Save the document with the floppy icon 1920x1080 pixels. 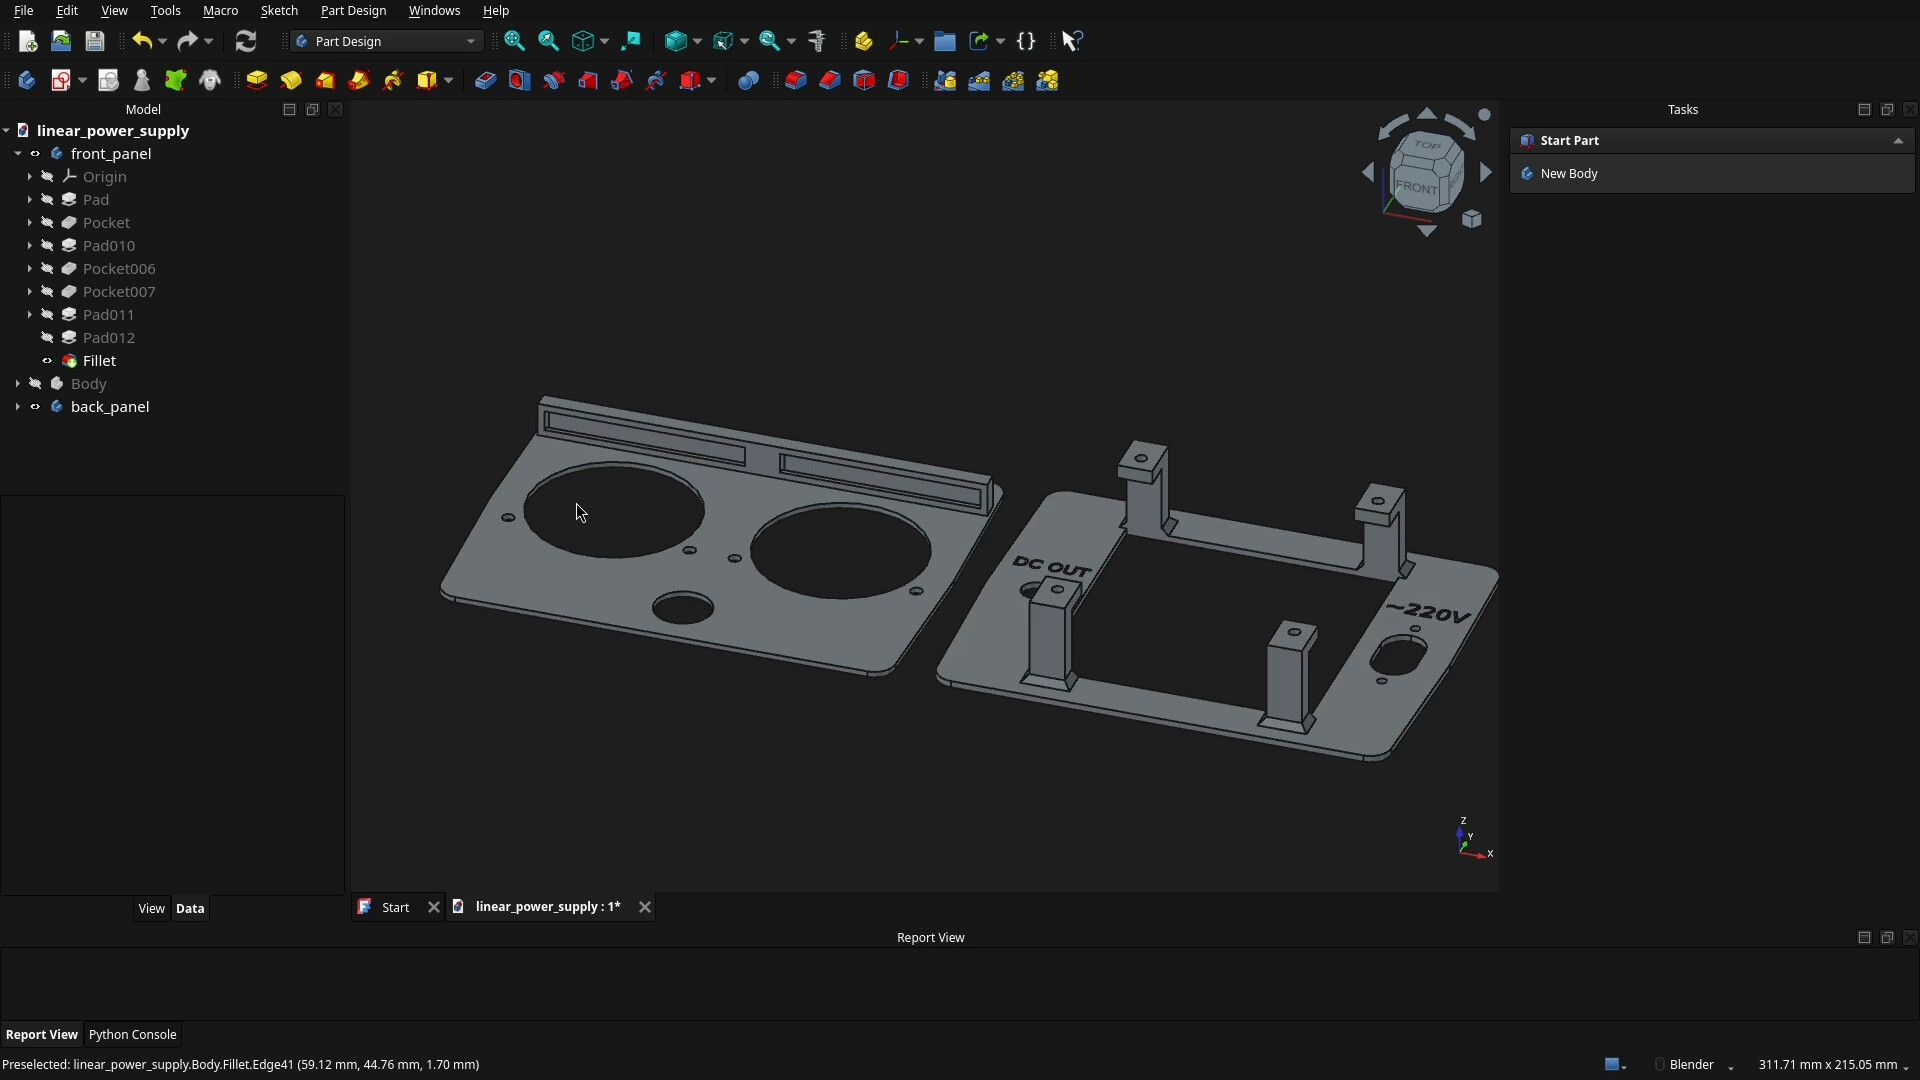pyautogui.click(x=95, y=41)
